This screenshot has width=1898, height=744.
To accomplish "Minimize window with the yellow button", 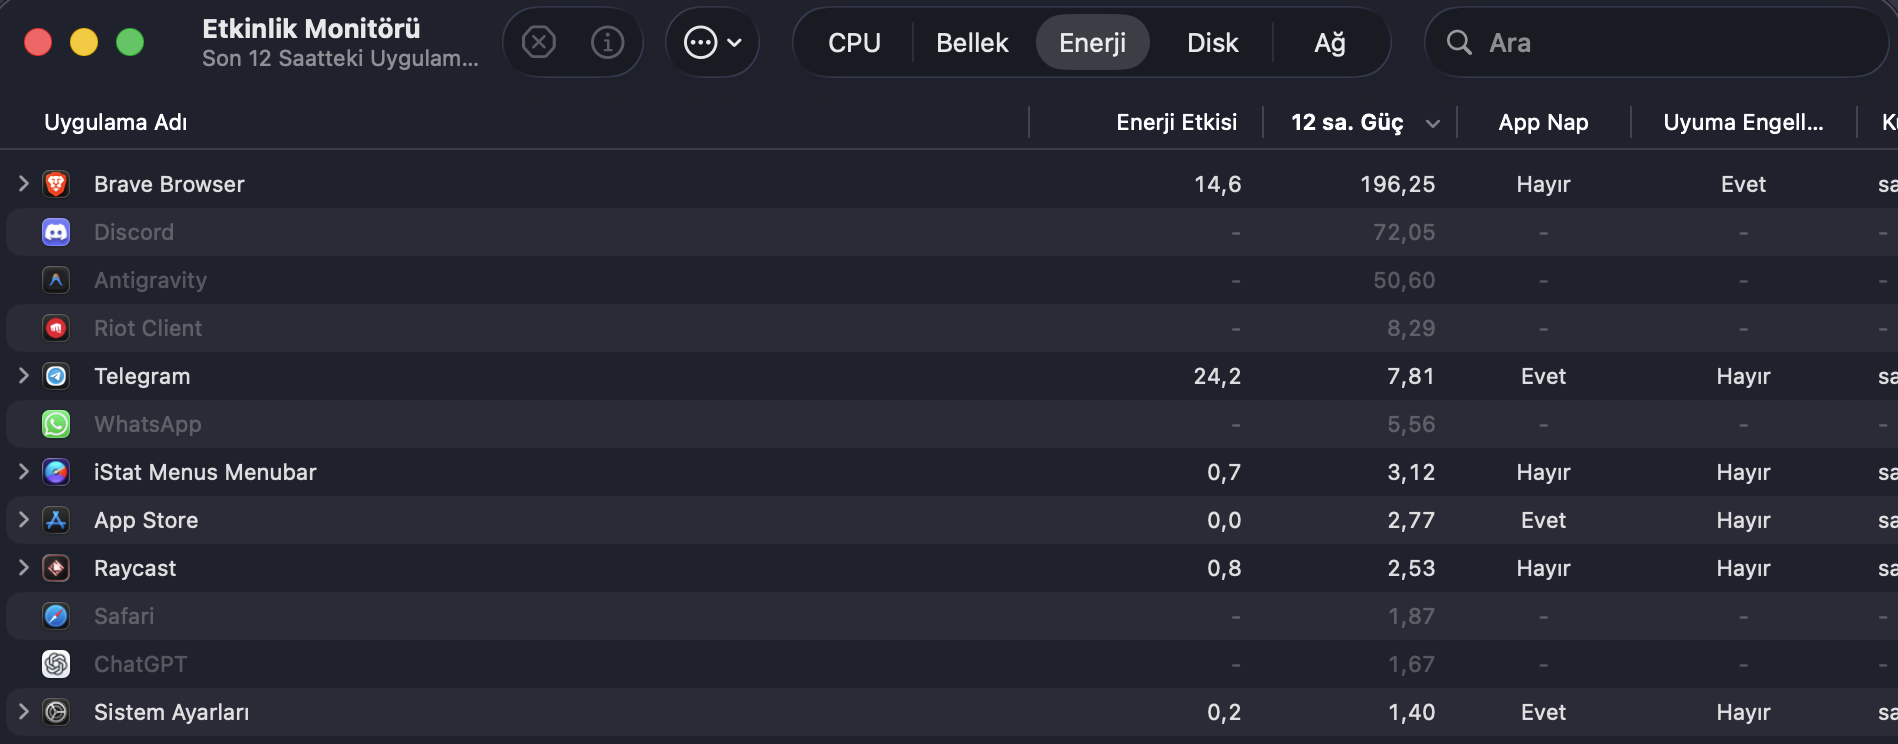I will (84, 42).
